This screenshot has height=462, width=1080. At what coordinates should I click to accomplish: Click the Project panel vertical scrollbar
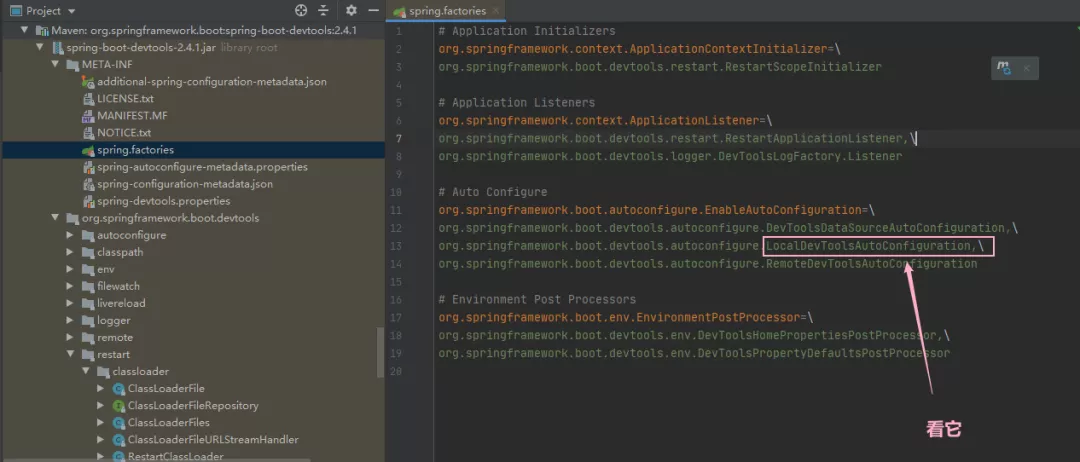(x=381, y=351)
